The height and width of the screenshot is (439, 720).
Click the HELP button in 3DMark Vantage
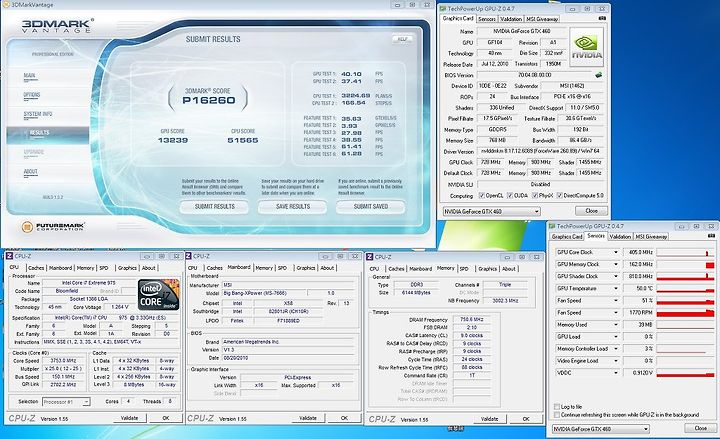click(x=402, y=39)
